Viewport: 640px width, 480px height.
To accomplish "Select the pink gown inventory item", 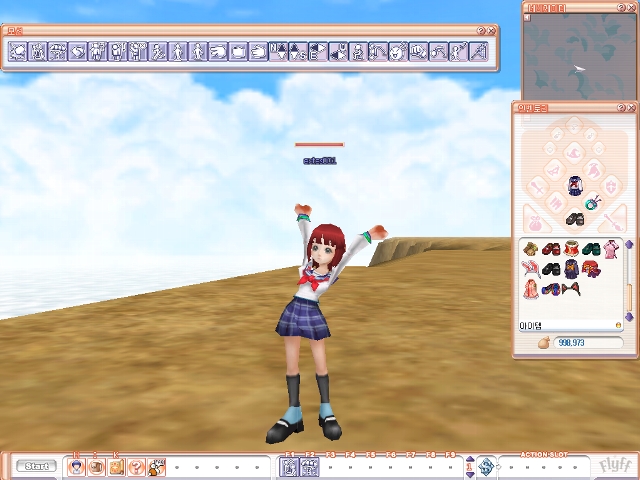I will point(531,289).
